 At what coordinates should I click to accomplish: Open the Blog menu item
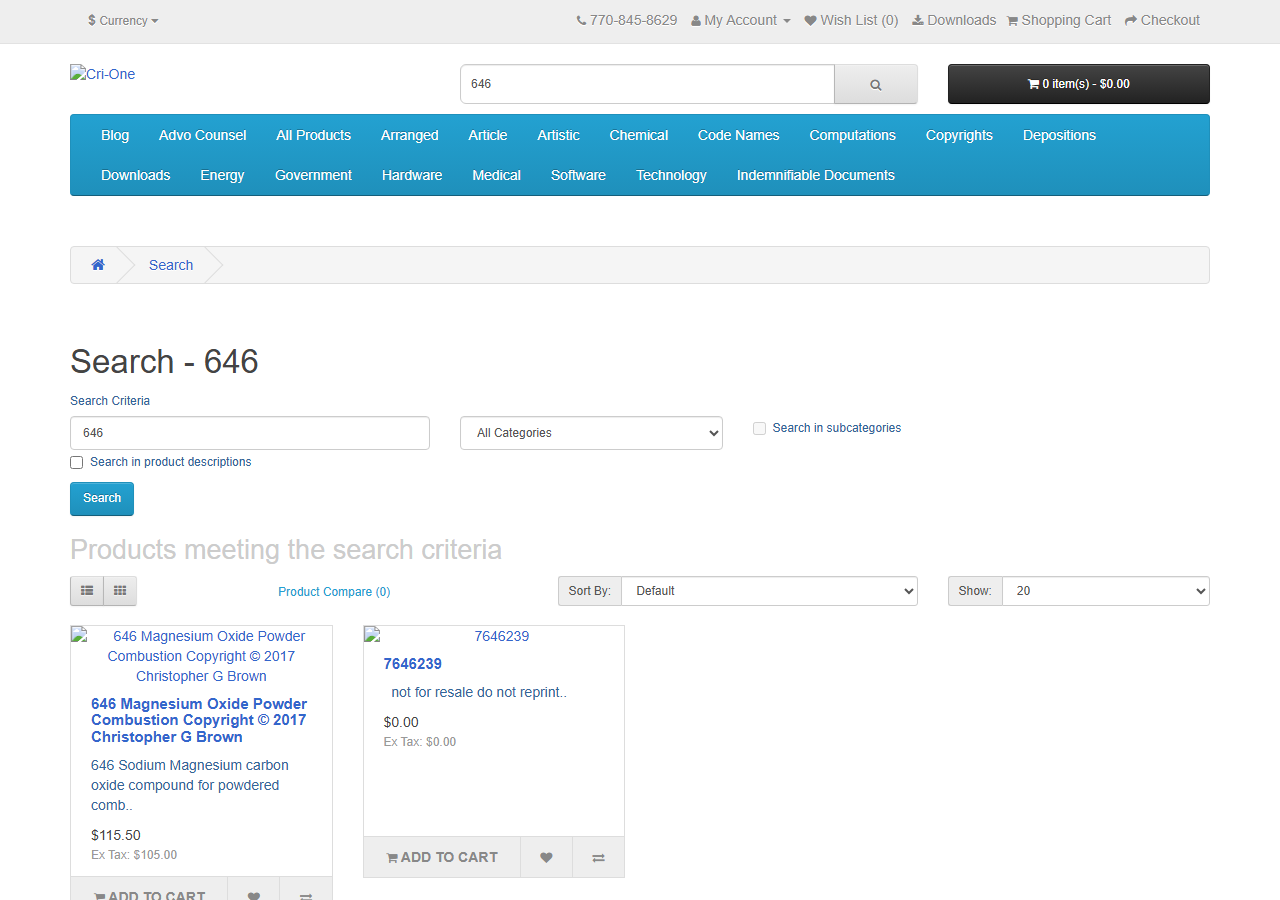point(115,135)
